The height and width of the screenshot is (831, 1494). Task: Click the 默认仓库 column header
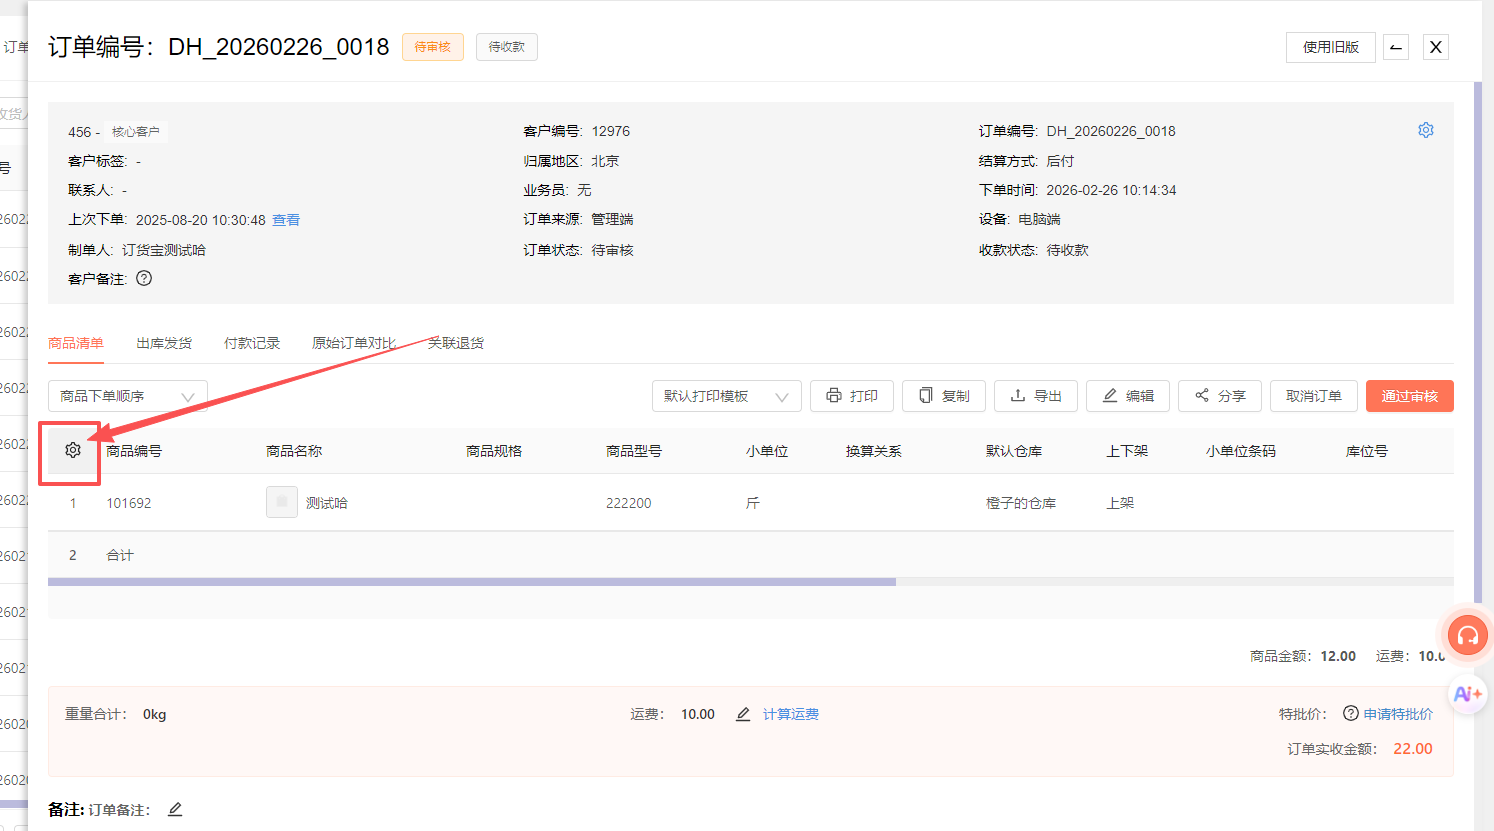click(1014, 451)
